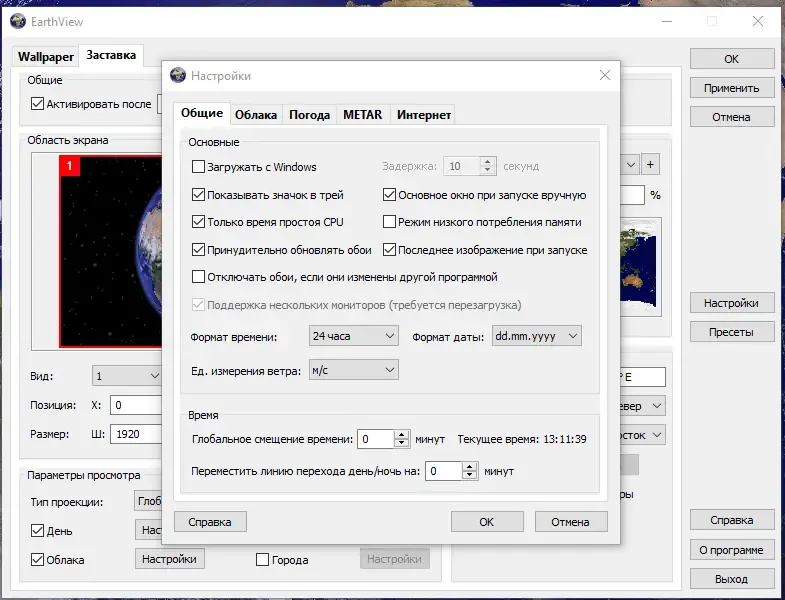The image size is (785, 600).
Task: Click Отмена in Настройки dialog
Action: click(x=571, y=522)
